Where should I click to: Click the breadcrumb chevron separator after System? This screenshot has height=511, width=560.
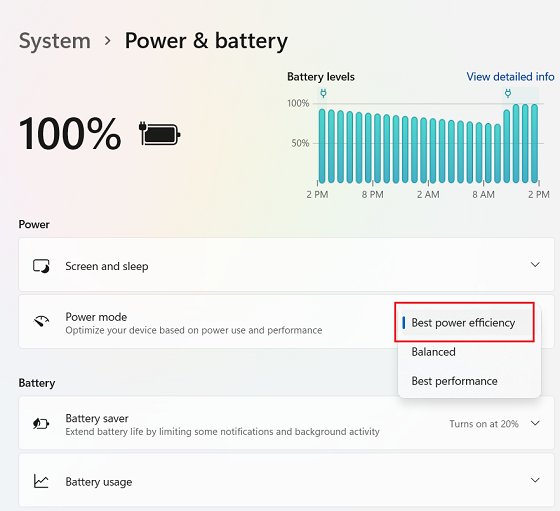(108, 41)
